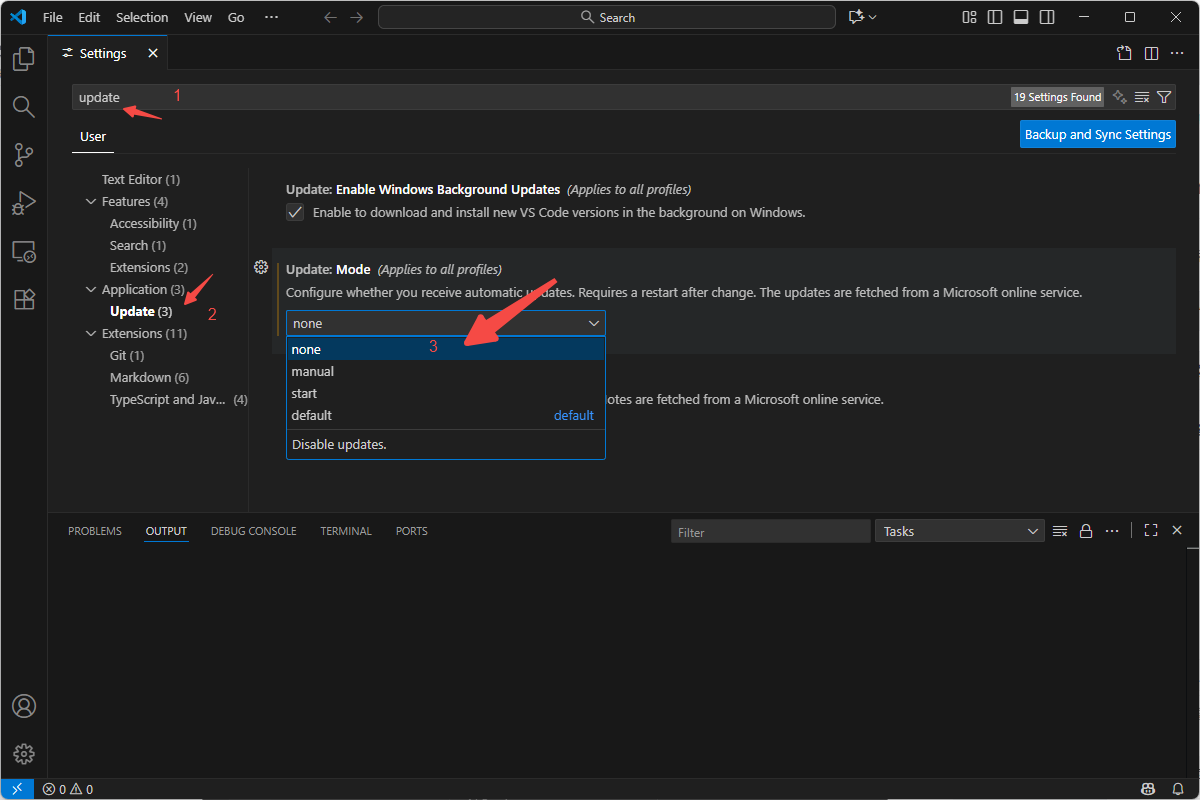
Task: Switch to the Terminal panel tab
Action: point(346,531)
